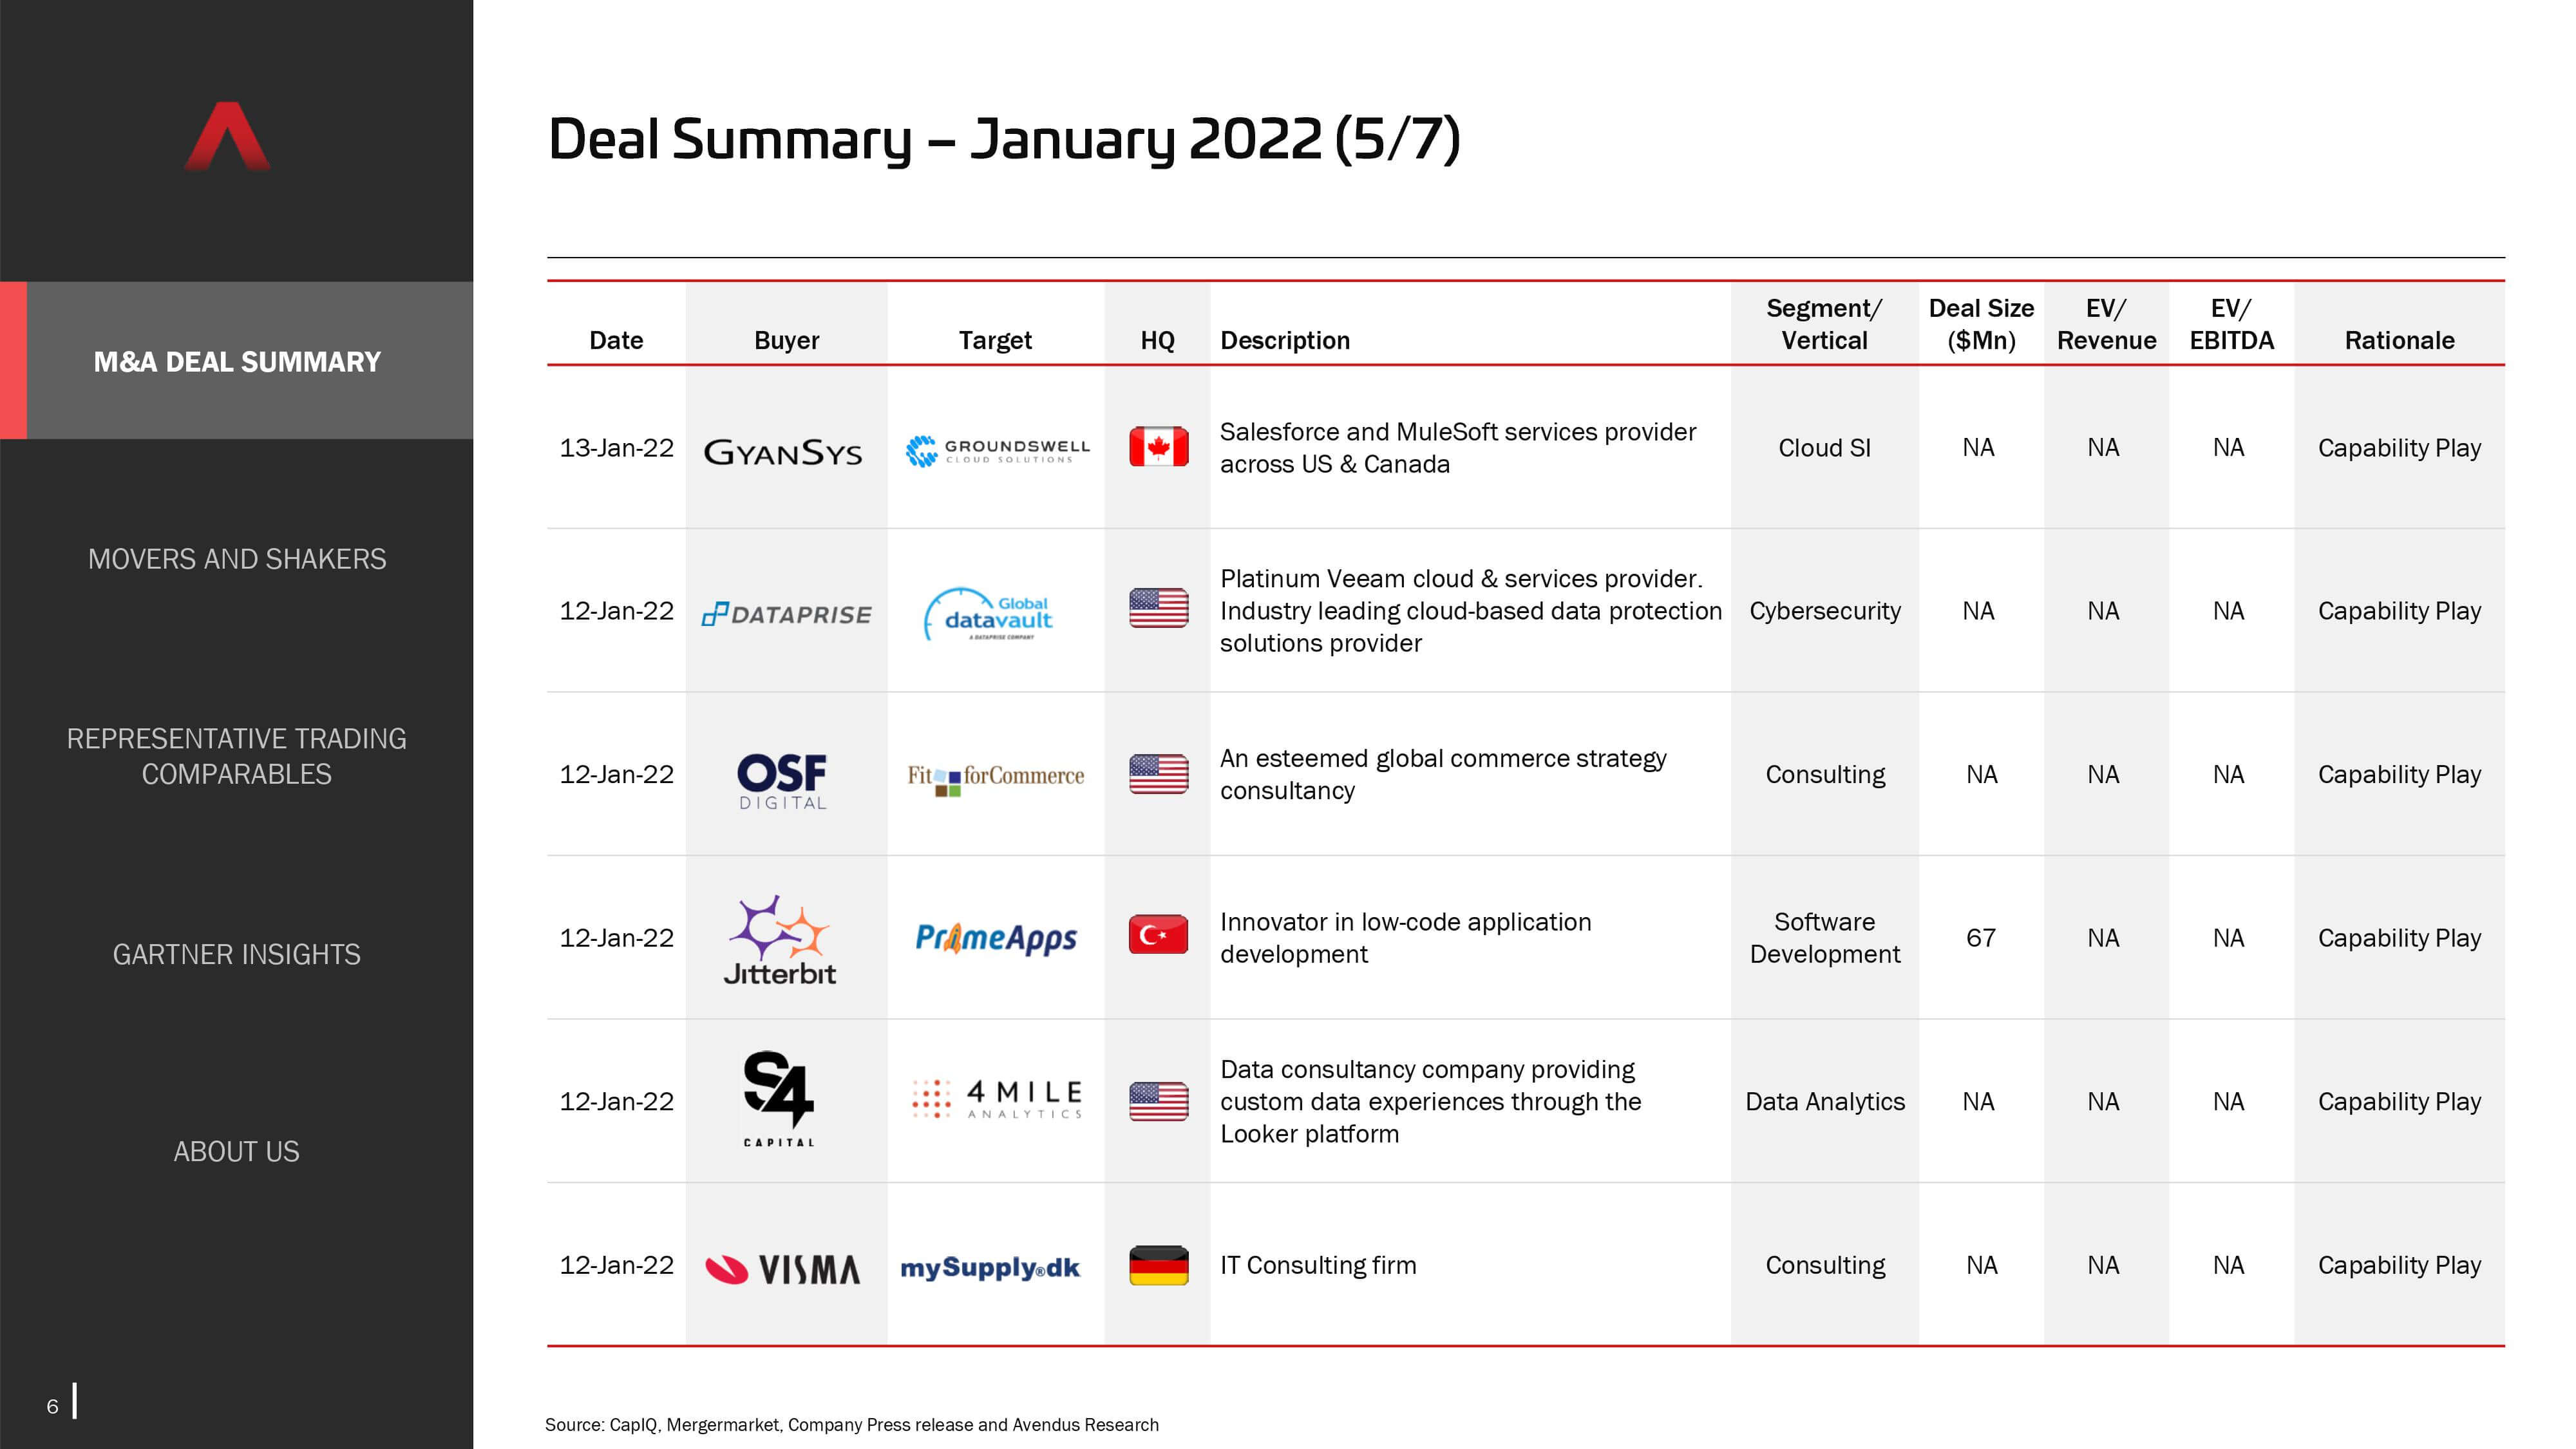This screenshot has height=1449, width=2576.
Task: Click the Turkey flag in PrimeApps row
Action: pos(1158,935)
